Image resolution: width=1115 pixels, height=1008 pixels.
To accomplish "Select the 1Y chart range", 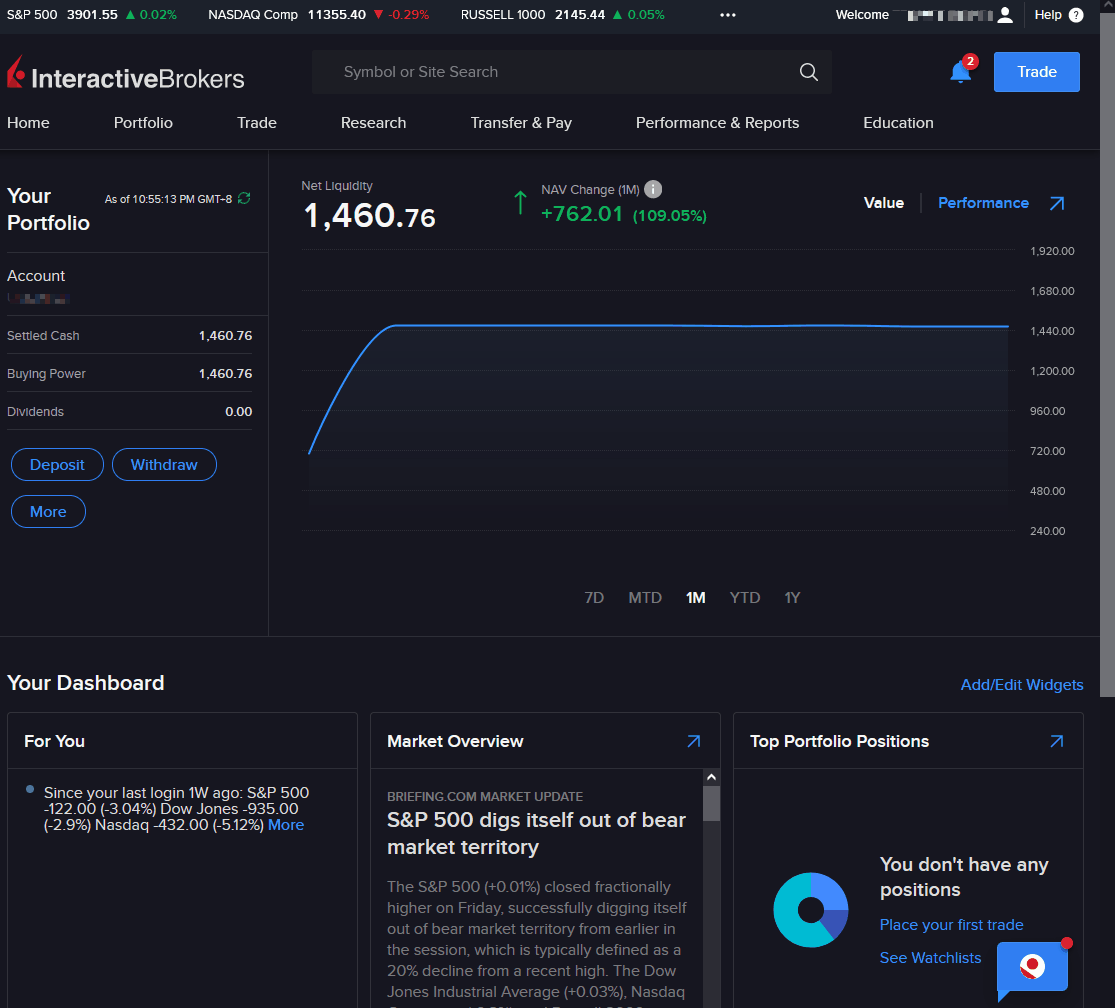I will tap(792, 598).
